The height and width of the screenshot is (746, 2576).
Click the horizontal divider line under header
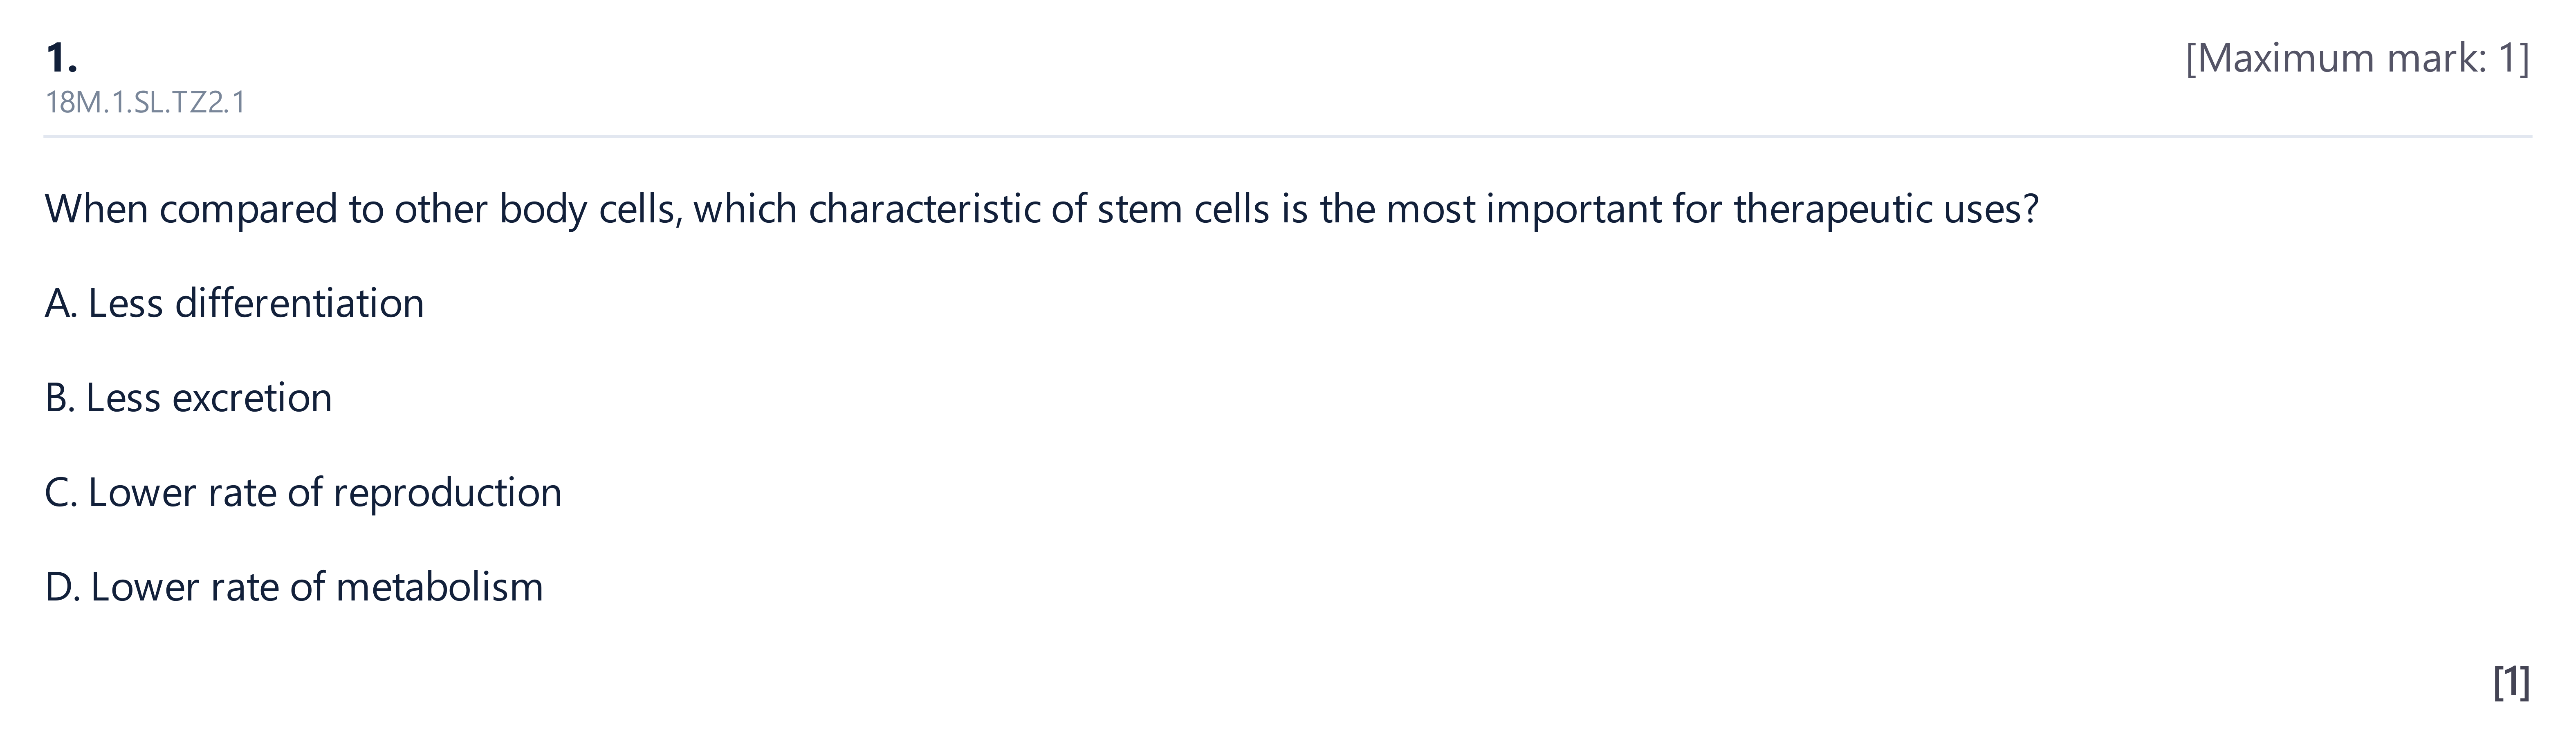point(1288,136)
